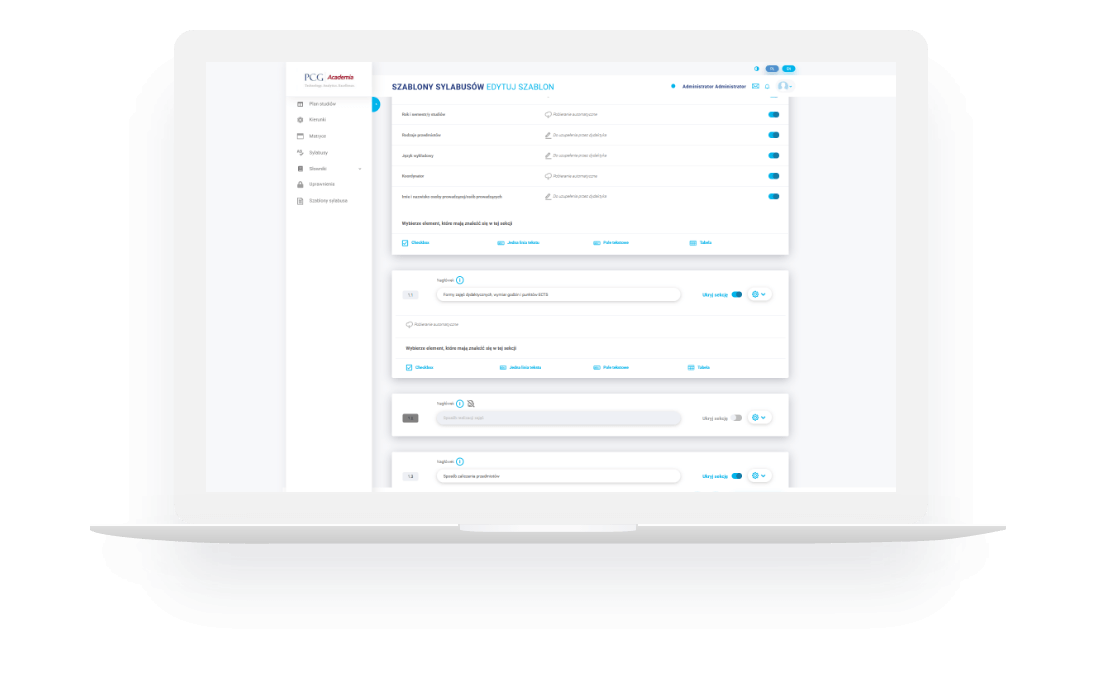Screen dimensions: 1096x674
Task: Open settings gear dropdown for section 1.1
Action: point(759,295)
